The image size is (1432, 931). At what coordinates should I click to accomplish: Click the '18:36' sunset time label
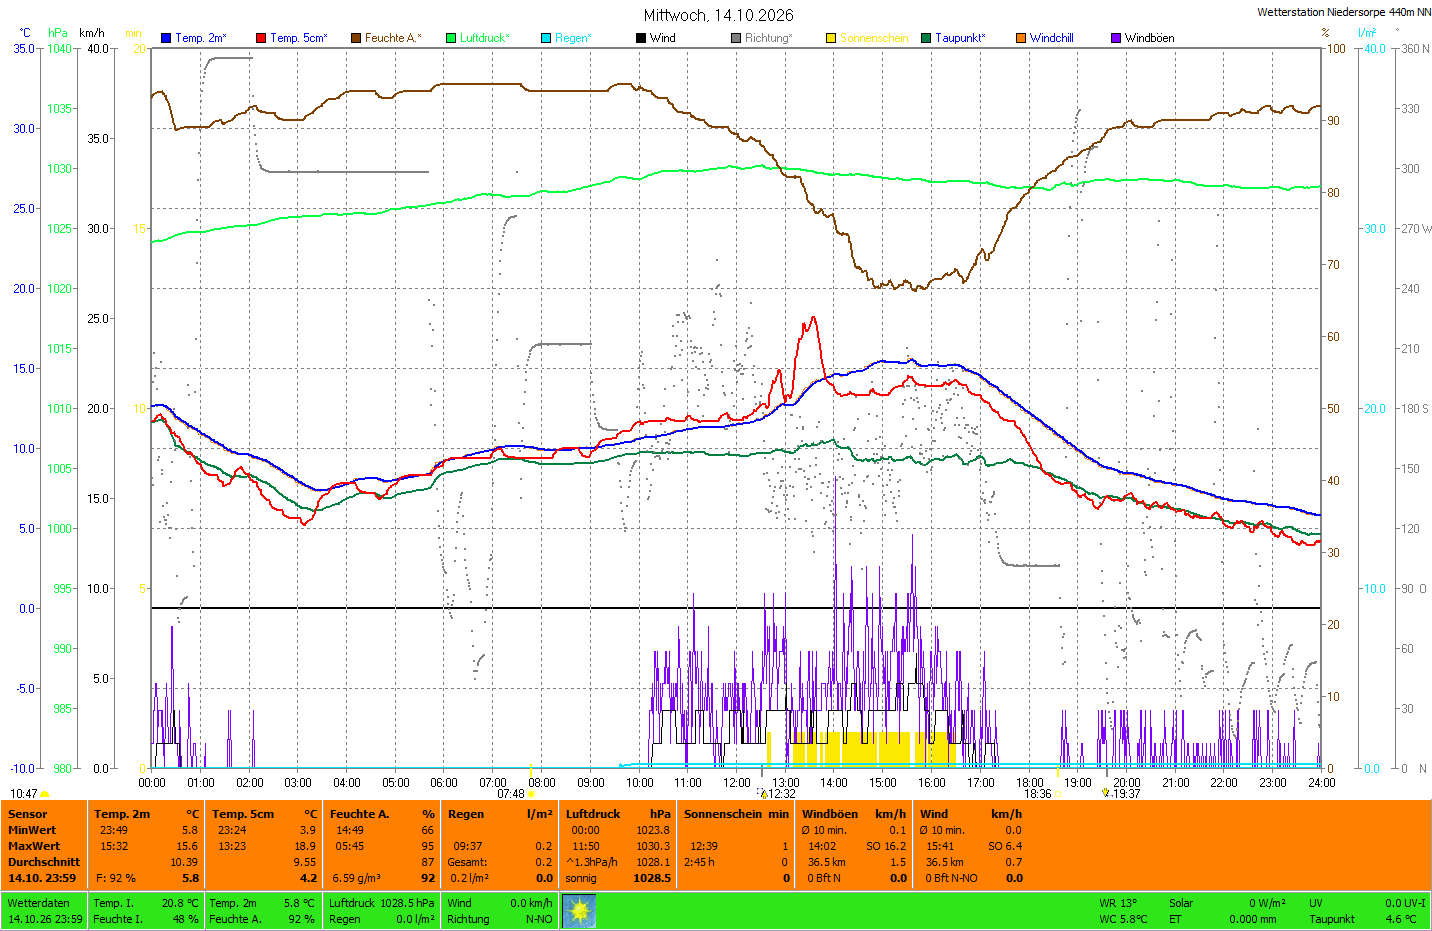[1037, 794]
